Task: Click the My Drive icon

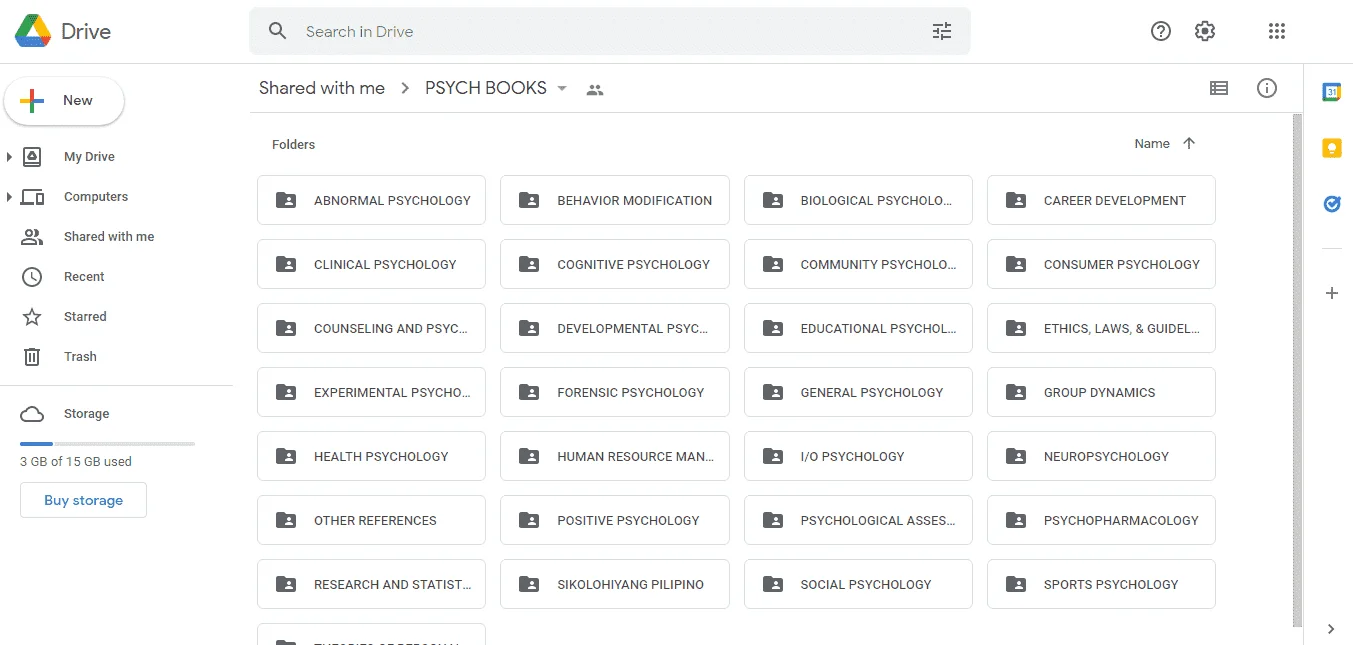Action: coord(32,157)
